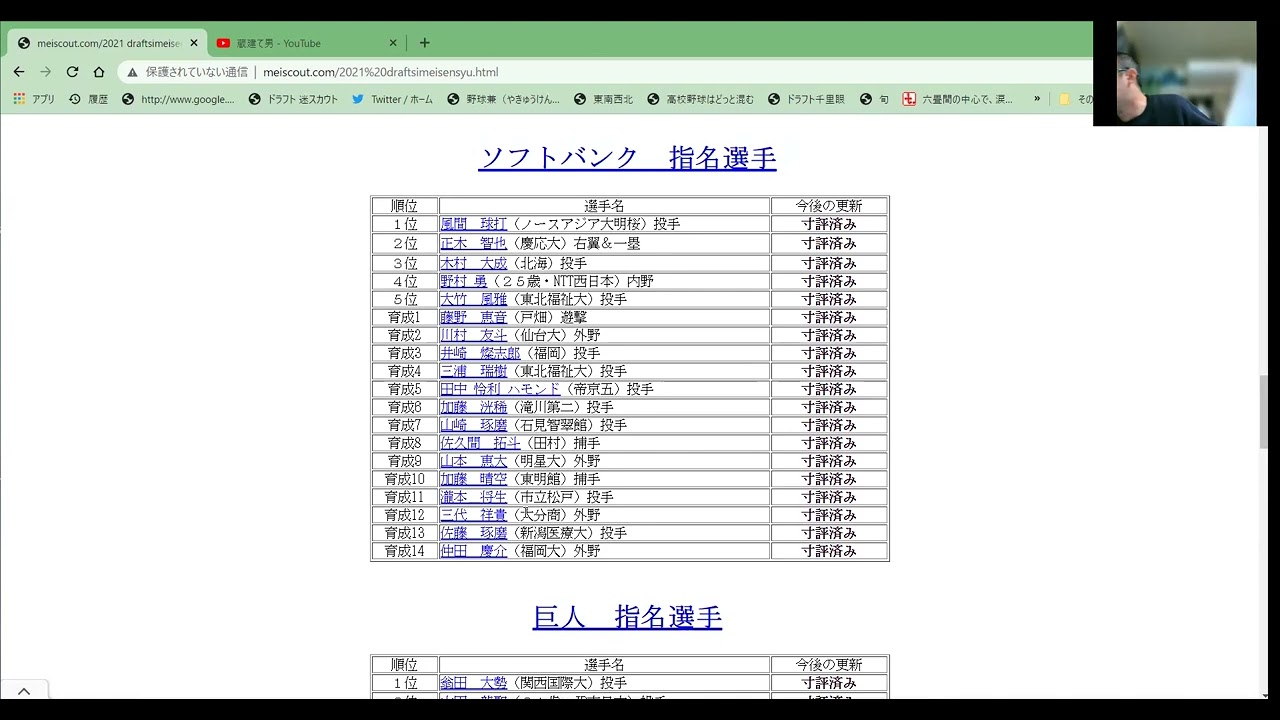The height and width of the screenshot is (720, 1280).
Task: Close the YouTube tab
Action: pos(393,43)
